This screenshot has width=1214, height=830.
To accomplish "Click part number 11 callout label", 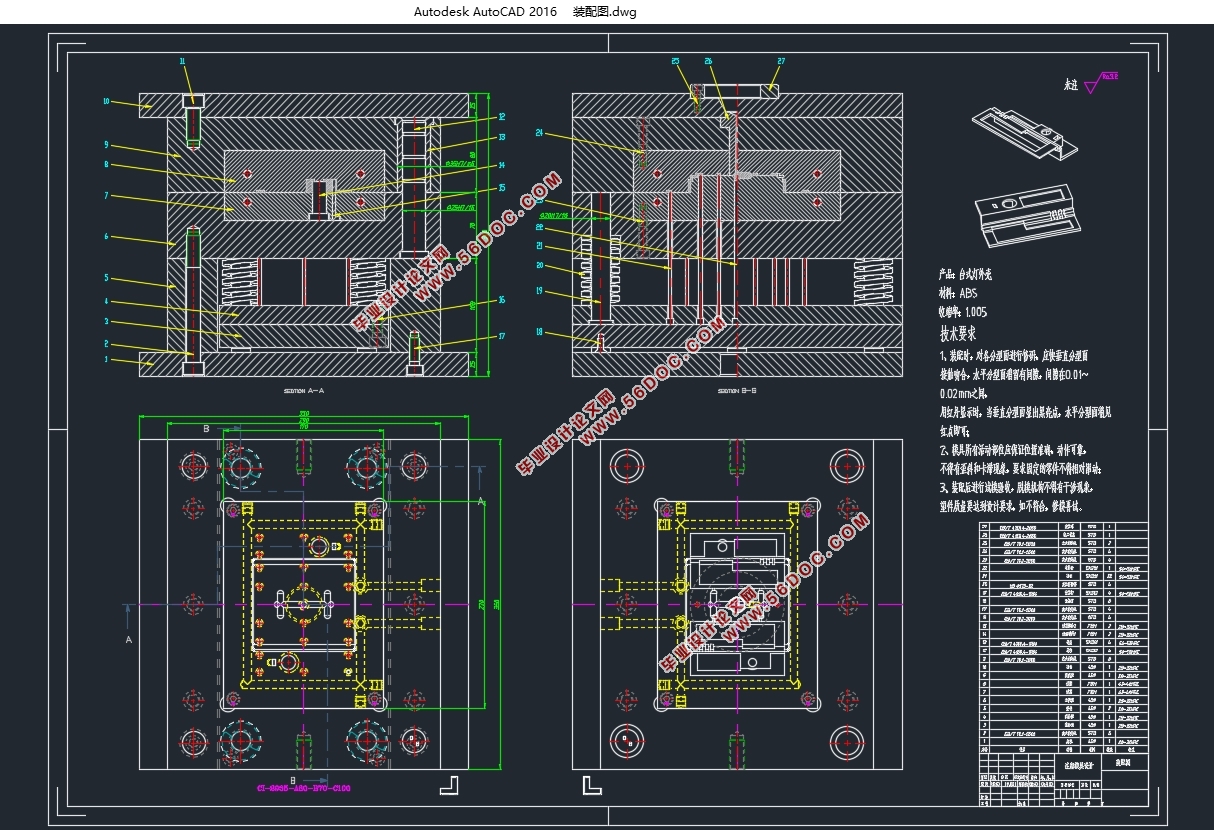I will (183, 62).
